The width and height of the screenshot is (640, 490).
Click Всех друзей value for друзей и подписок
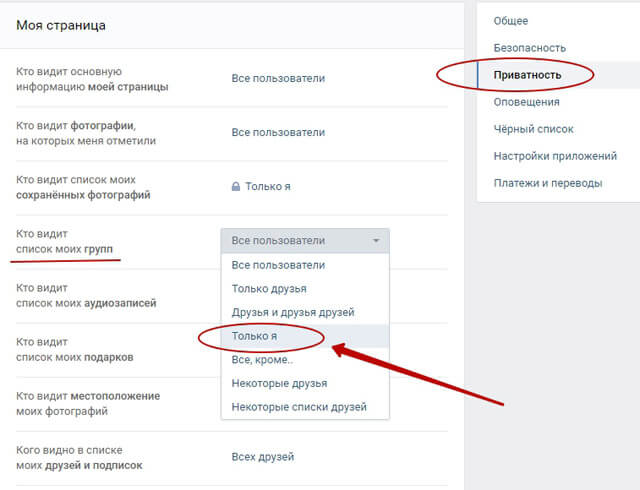pyautogui.click(x=263, y=457)
